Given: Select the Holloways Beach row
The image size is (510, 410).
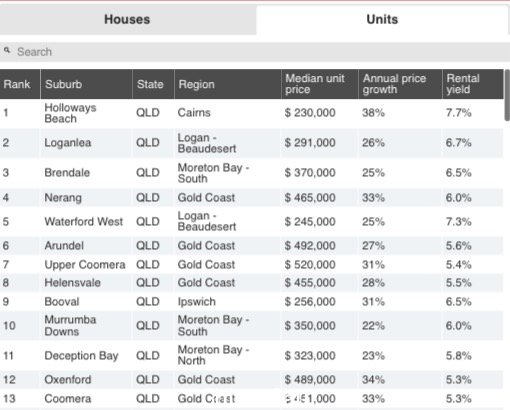Looking at the screenshot, I should [252, 113].
